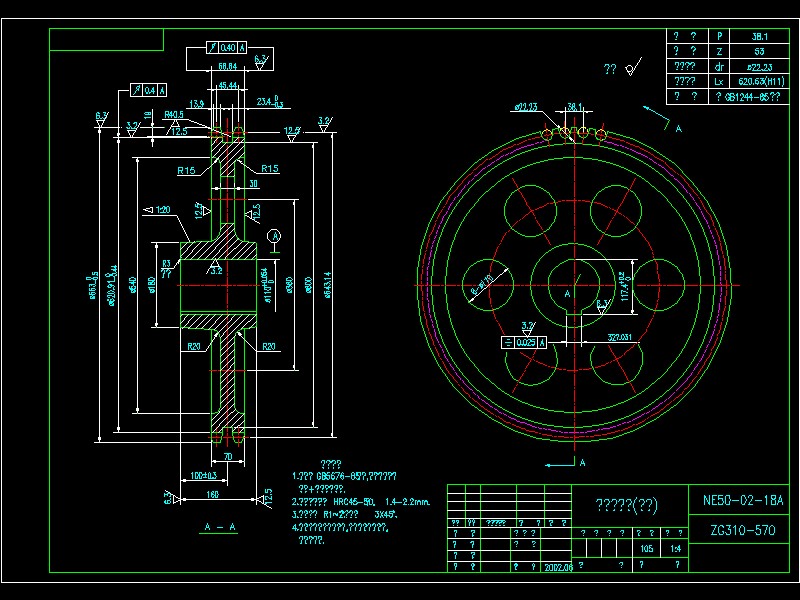Image resolution: width=800 pixels, height=600 pixels.
Task: Select the ø620.91 diameter dimension
Action: coord(113,285)
